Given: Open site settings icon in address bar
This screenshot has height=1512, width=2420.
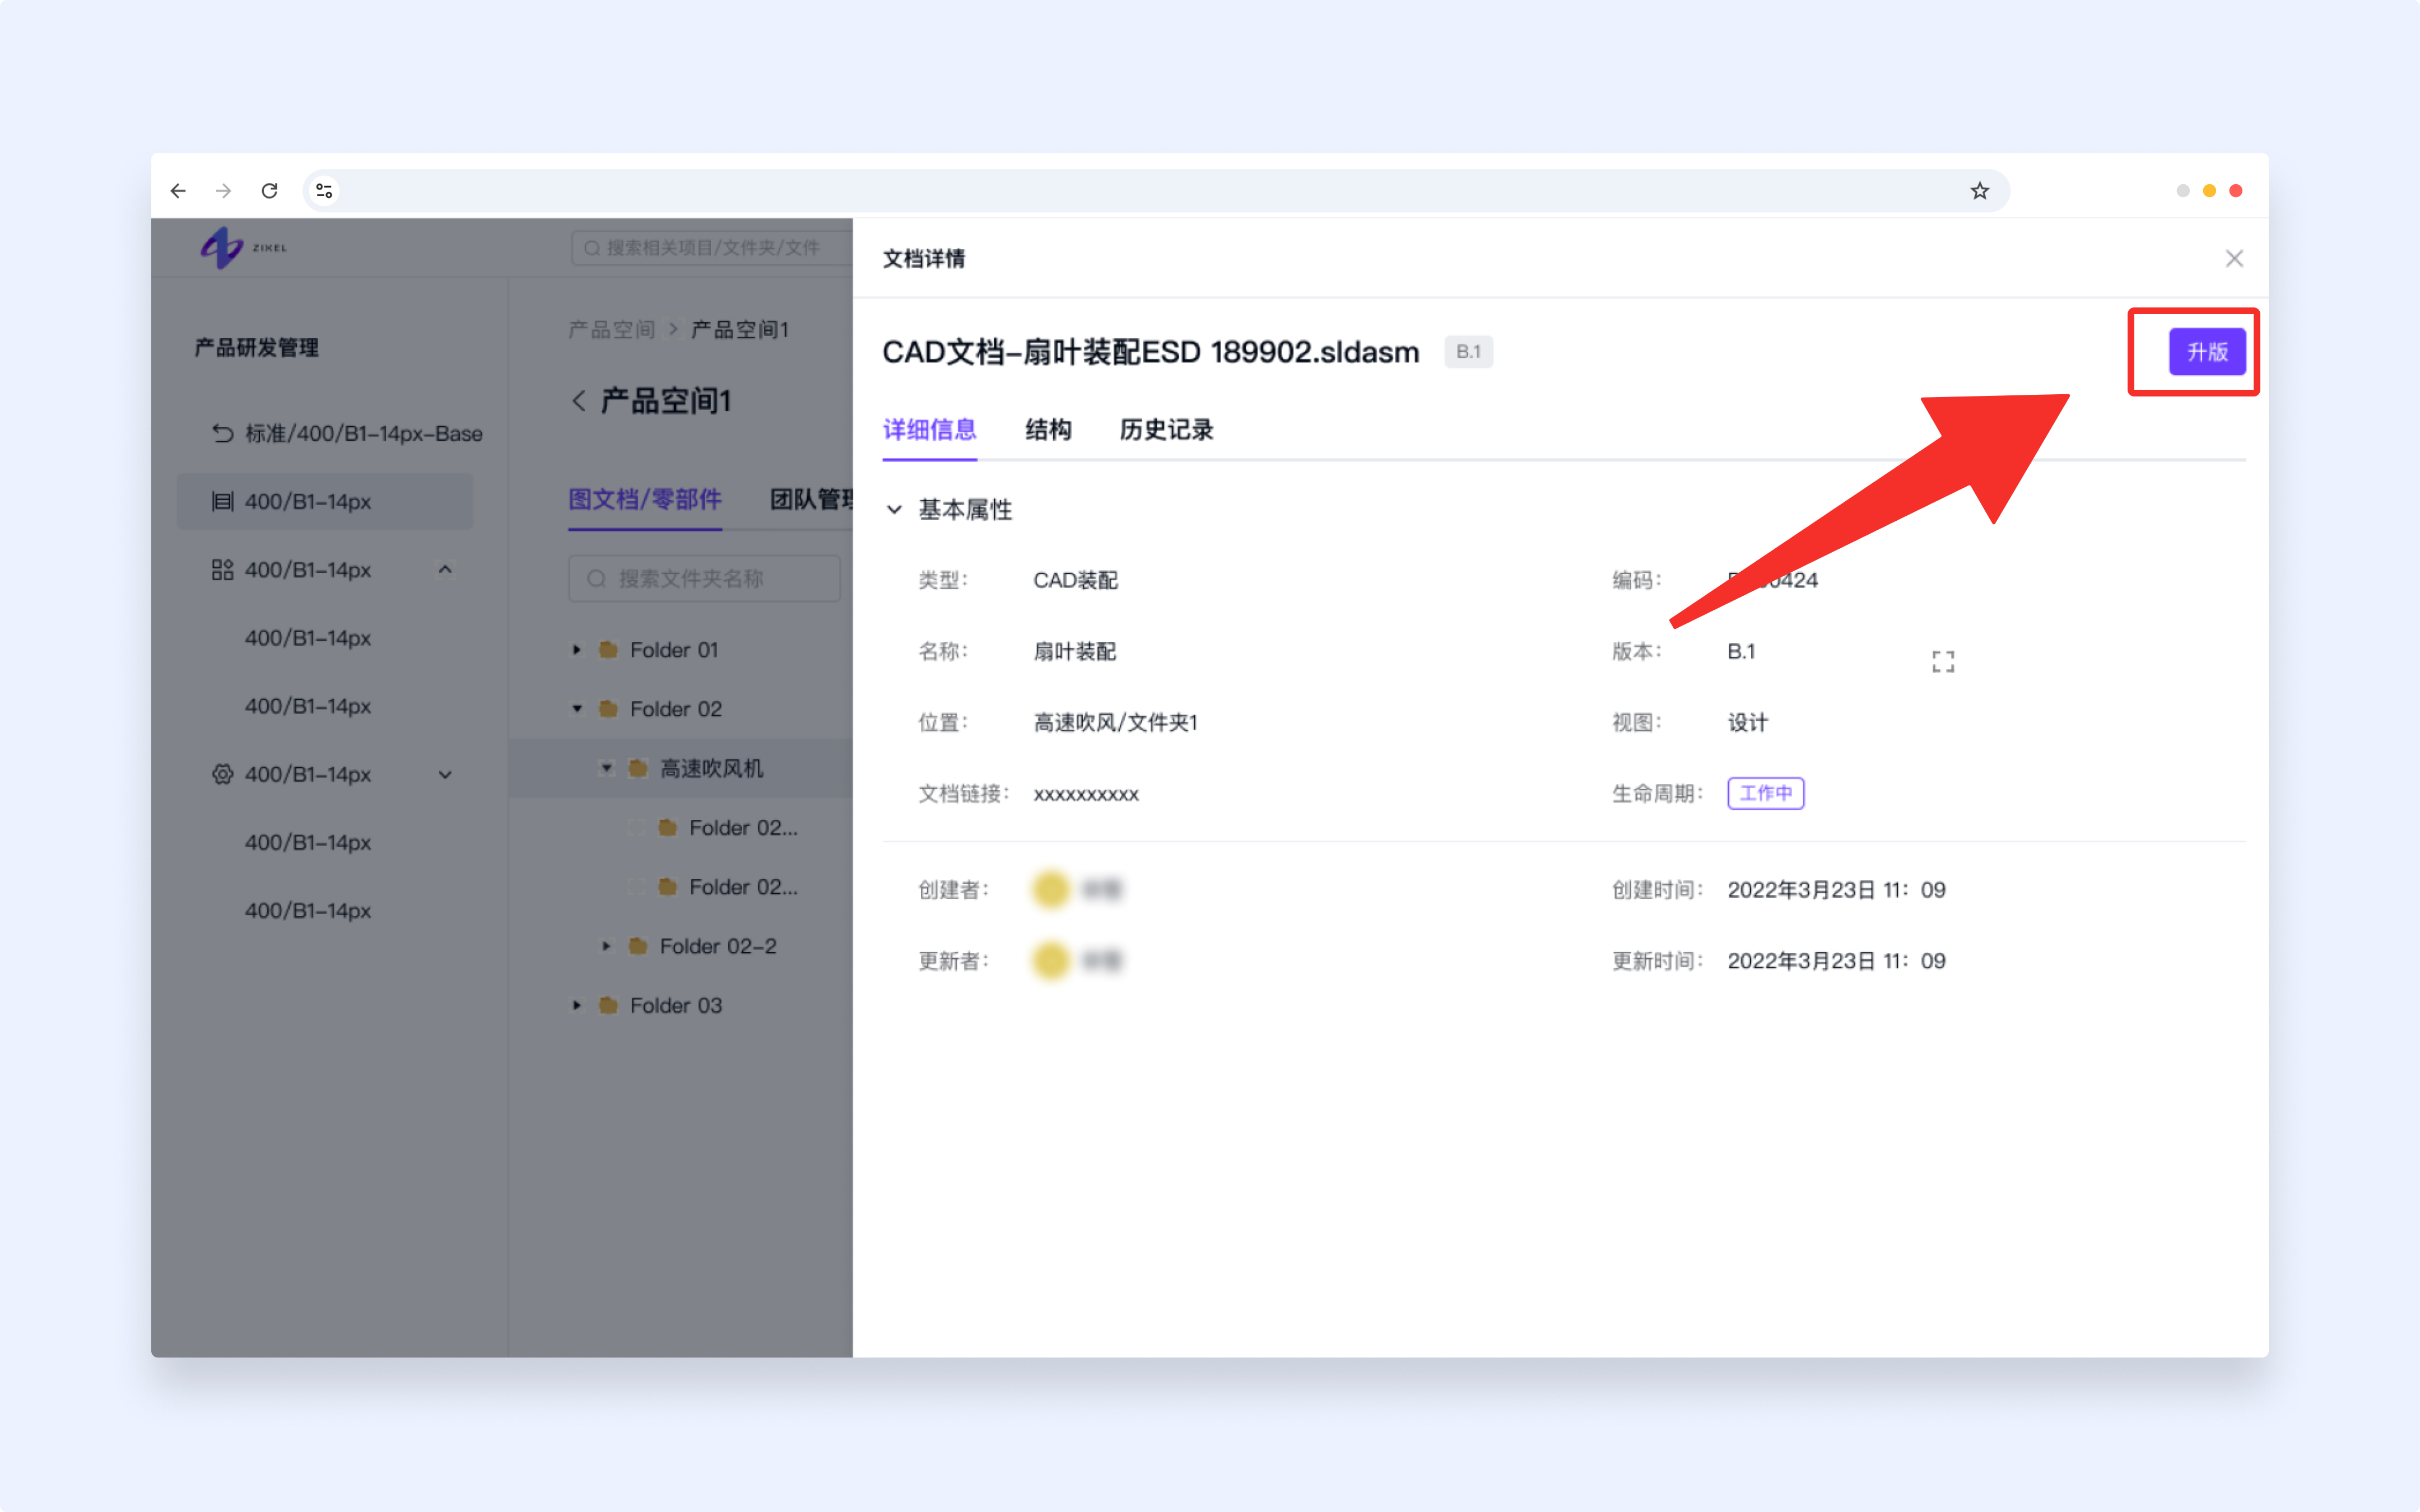Looking at the screenshot, I should click(x=324, y=190).
